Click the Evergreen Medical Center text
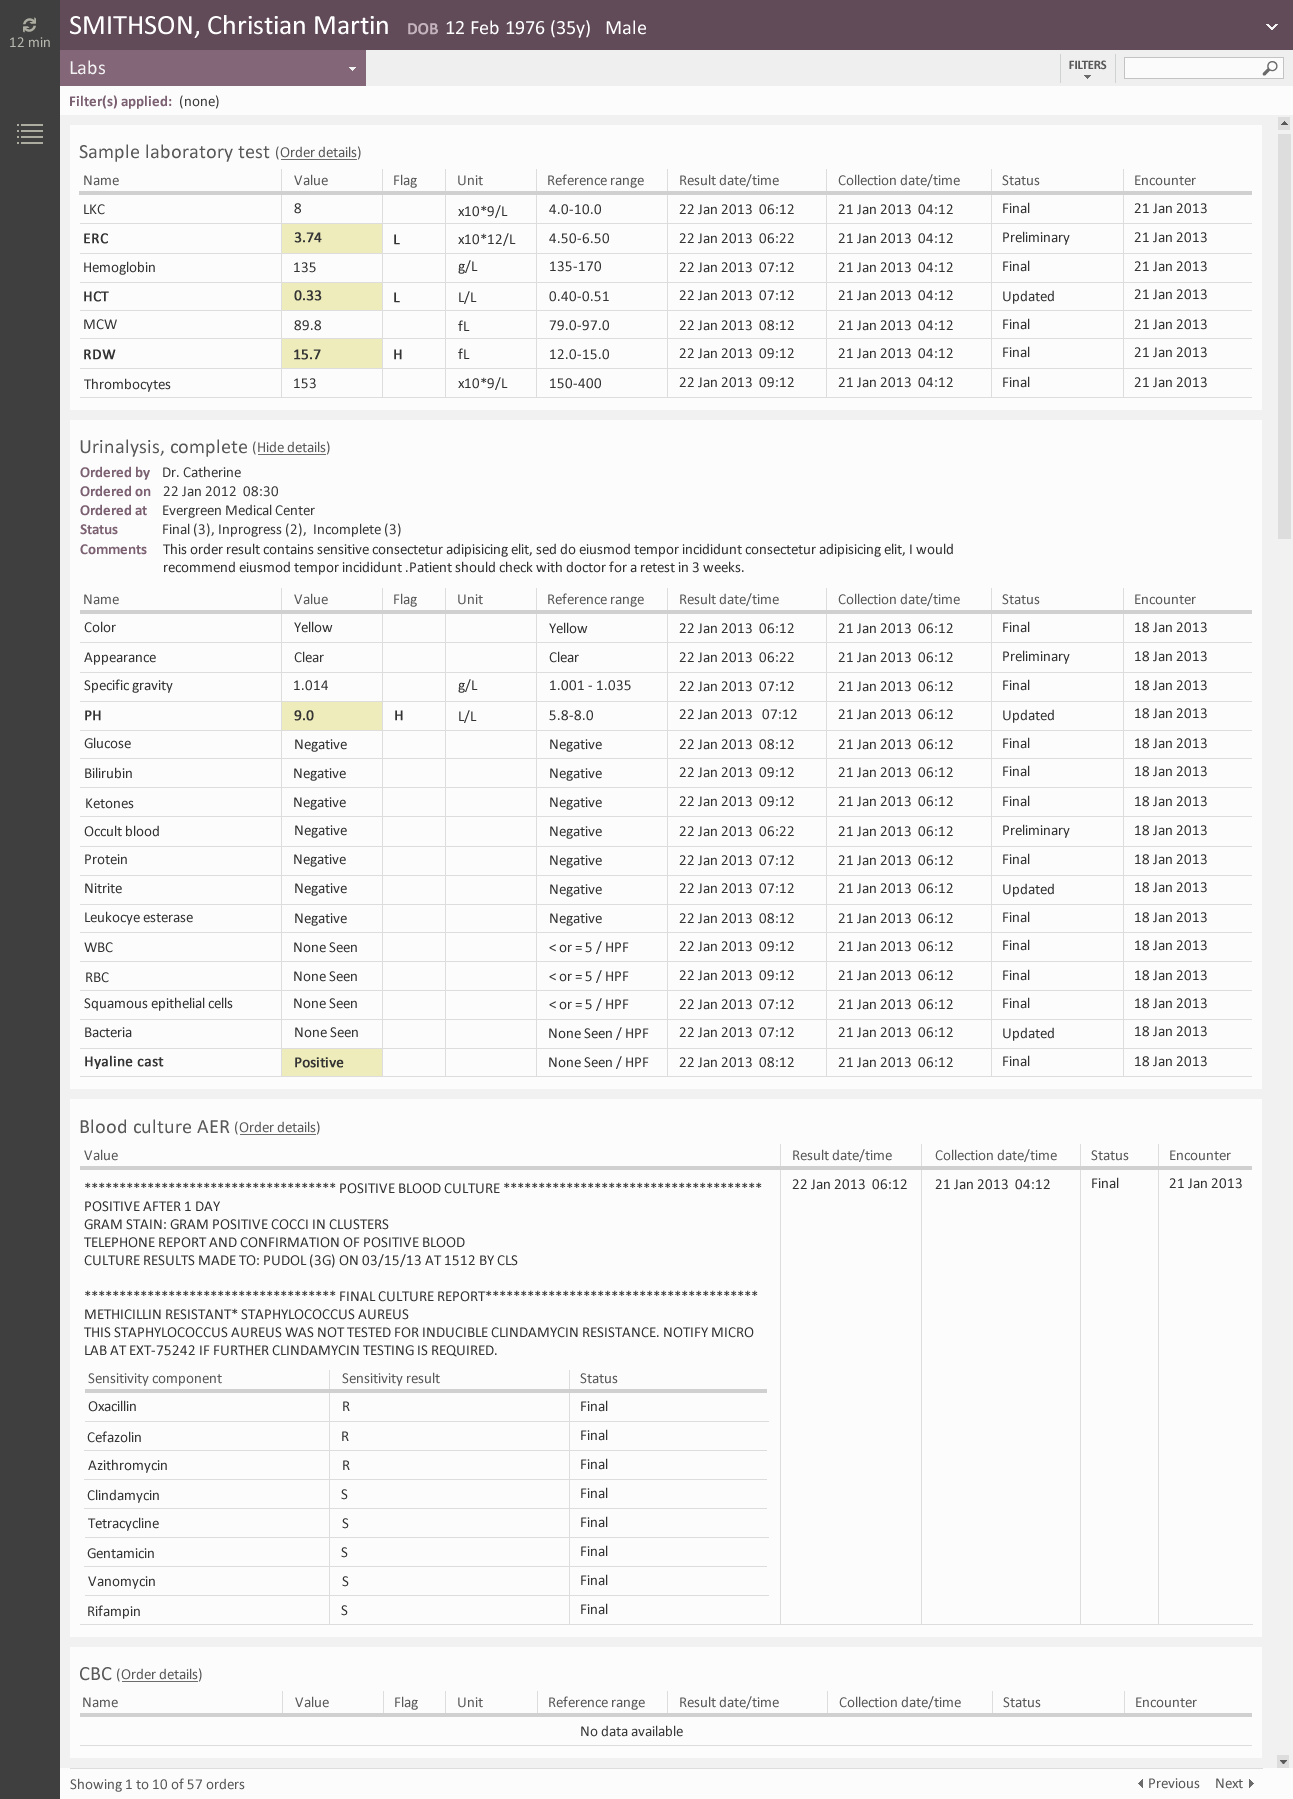This screenshot has height=1799, width=1293. click(x=238, y=510)
